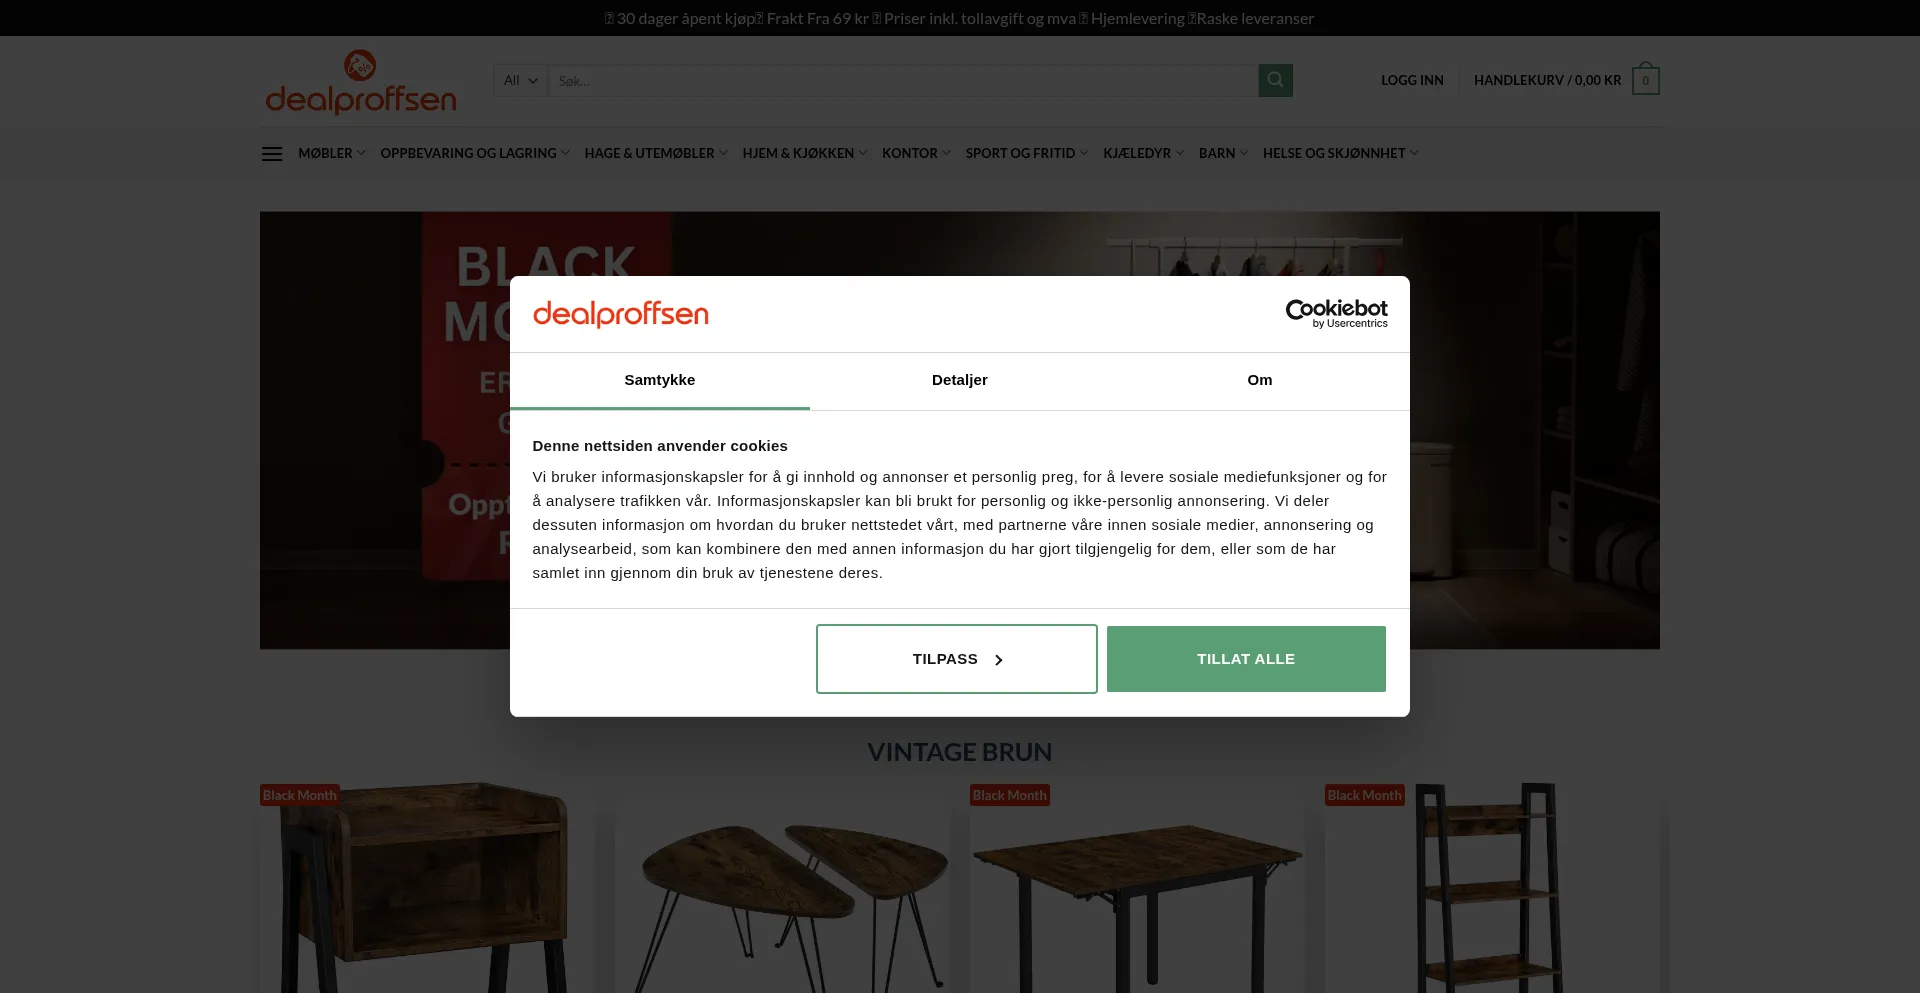Click the Black Month badge on first product
Image resolution: width=1920 pixels, height=993 pixels.
pyautogui.click(x=300, y=795)
